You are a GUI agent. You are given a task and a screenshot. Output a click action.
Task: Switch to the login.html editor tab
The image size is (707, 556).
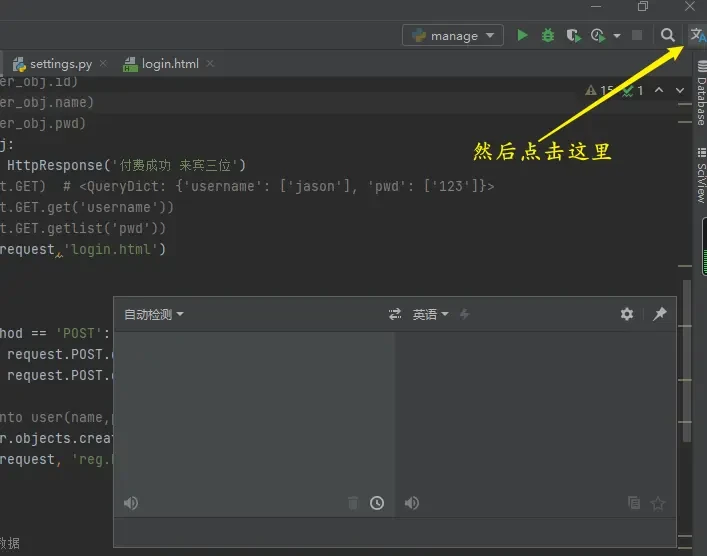170,64
